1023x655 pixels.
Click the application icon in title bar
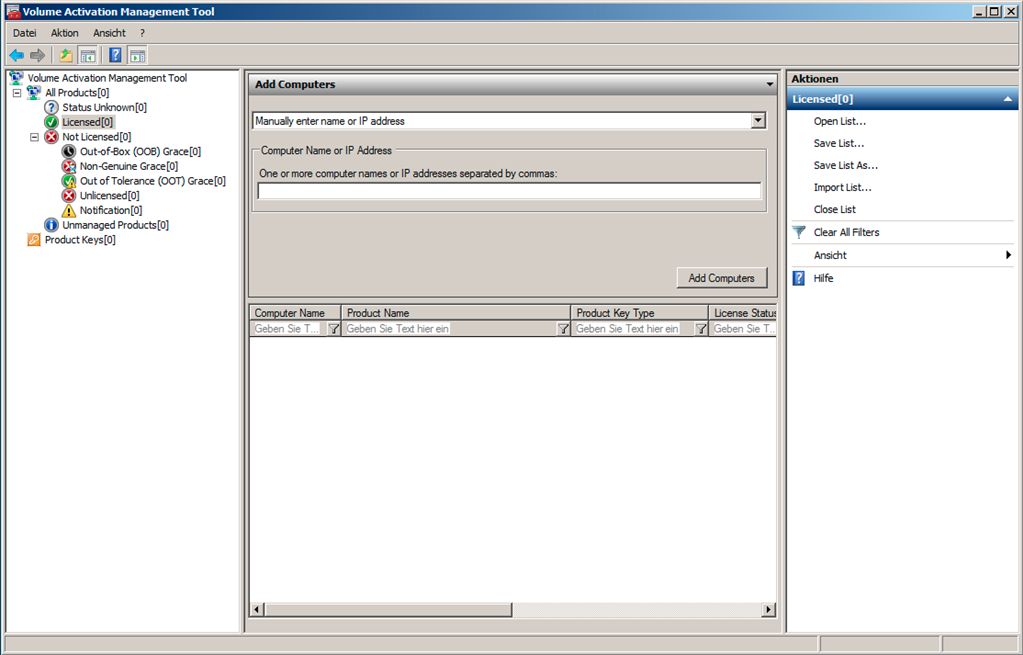tap(12, 12)
